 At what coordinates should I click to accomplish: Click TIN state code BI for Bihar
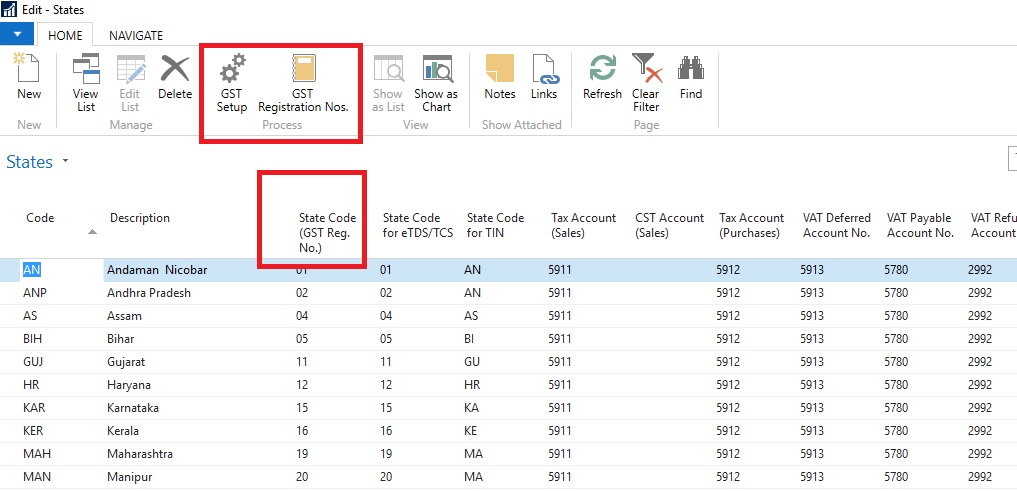click(470, 339)
